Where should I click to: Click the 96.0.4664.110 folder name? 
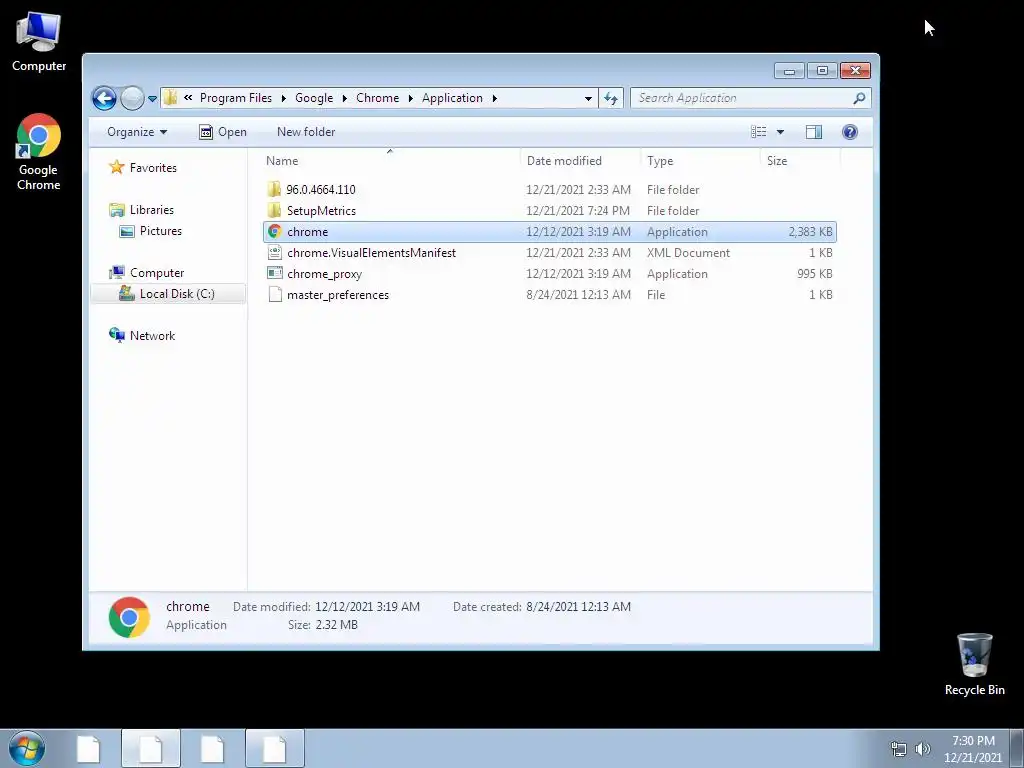pos(321,189)
